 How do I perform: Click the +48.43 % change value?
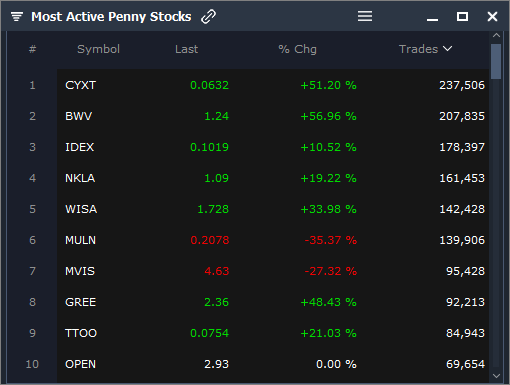[x=328, y=302]
